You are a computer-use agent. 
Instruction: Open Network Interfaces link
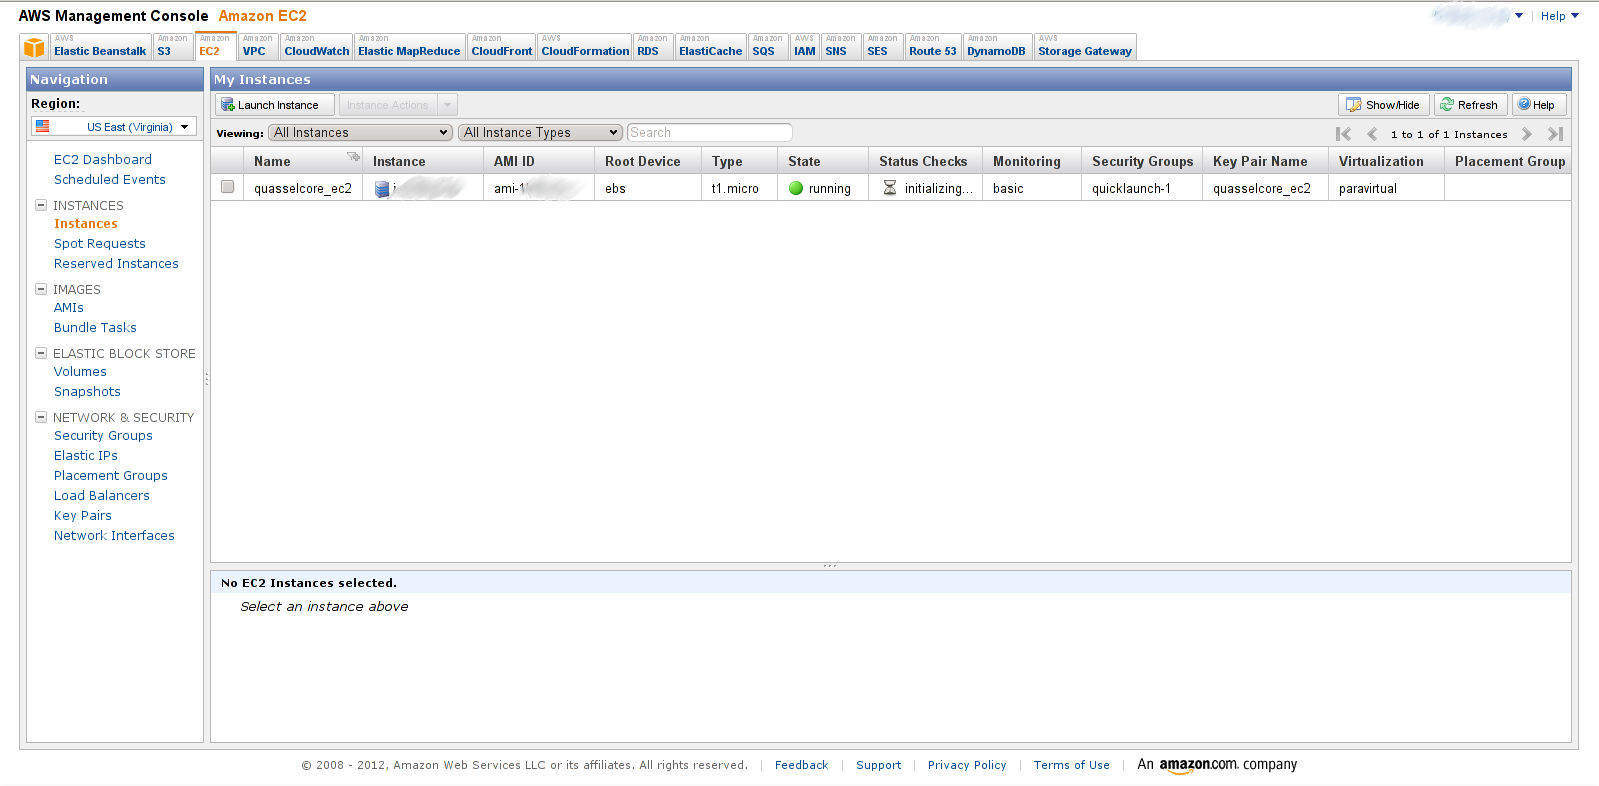pos(114,535)
